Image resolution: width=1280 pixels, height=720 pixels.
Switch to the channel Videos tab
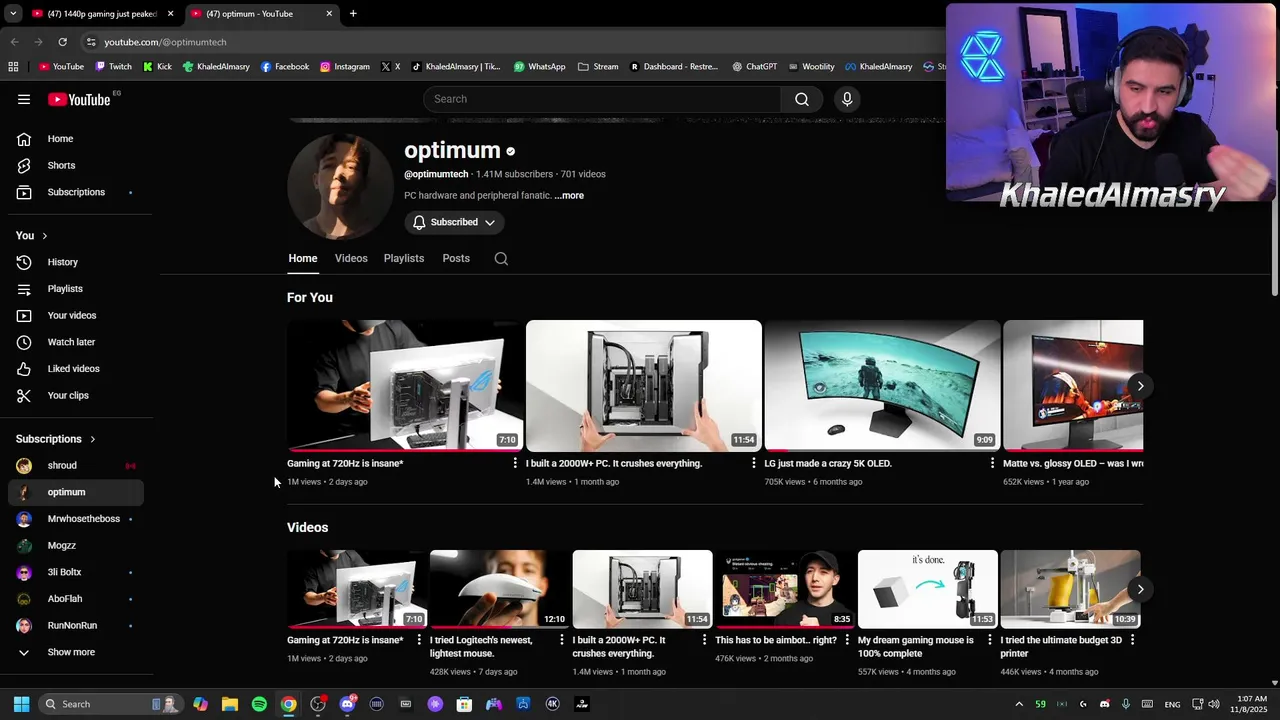click(351, 258)
